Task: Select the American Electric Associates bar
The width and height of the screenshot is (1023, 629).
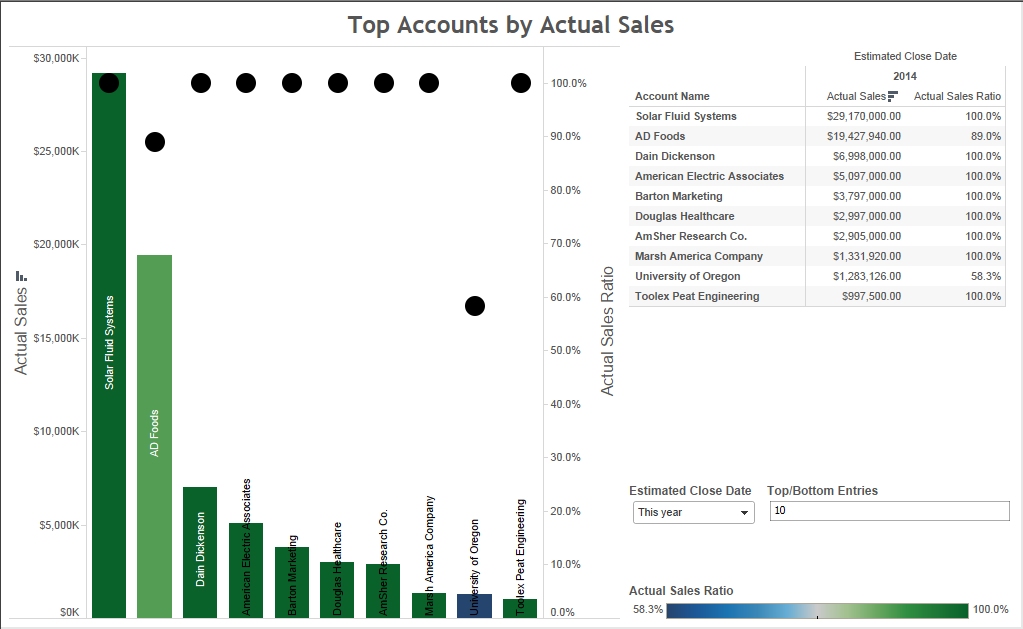Action: [x=246, y=570]
